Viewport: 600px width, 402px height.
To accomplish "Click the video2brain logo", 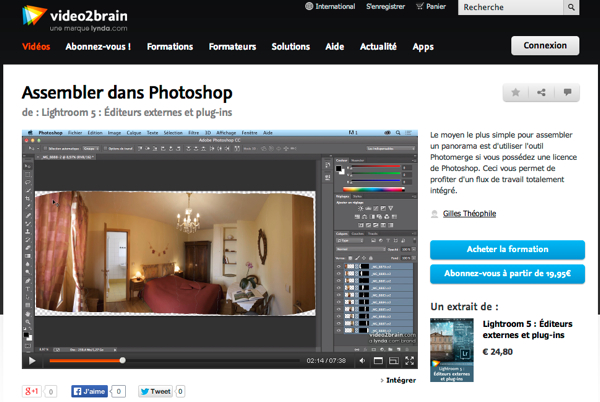I will point(75,18).
